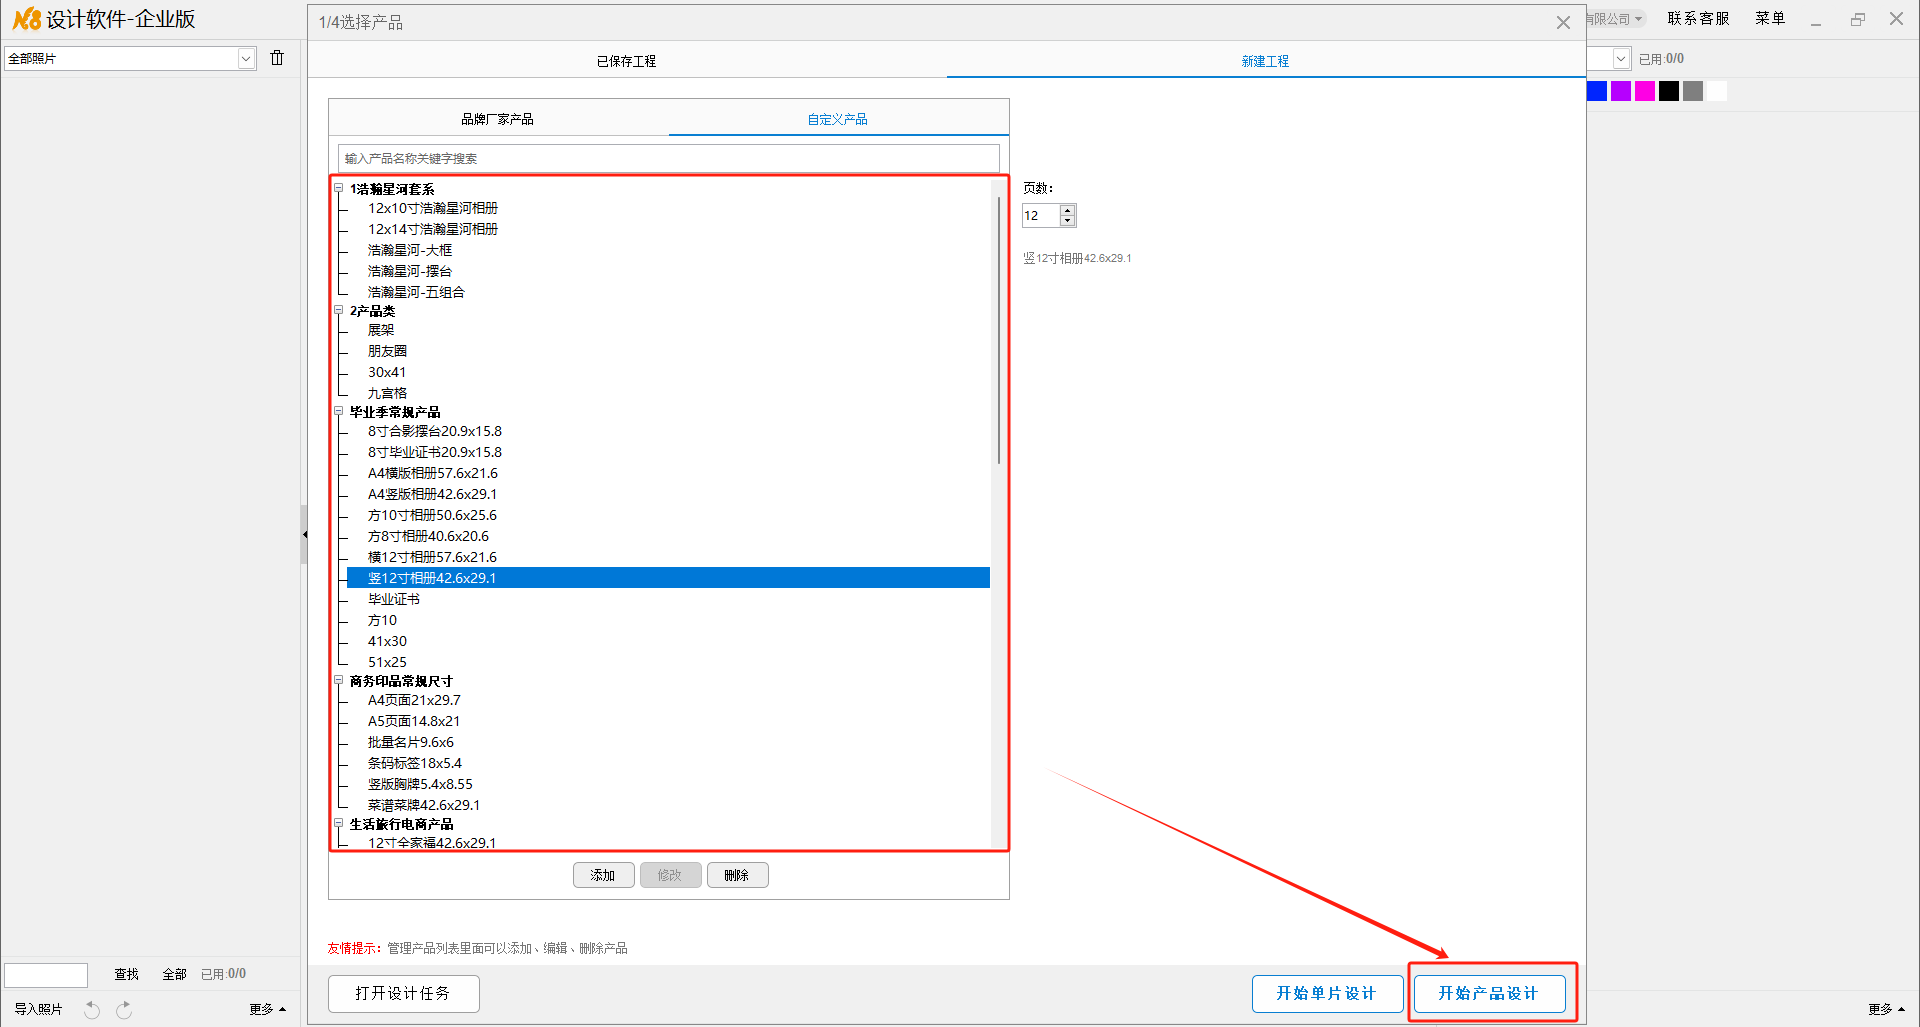Click the rotate right icon
The image size is (1920, 1027).
[x=124, y=1009]
